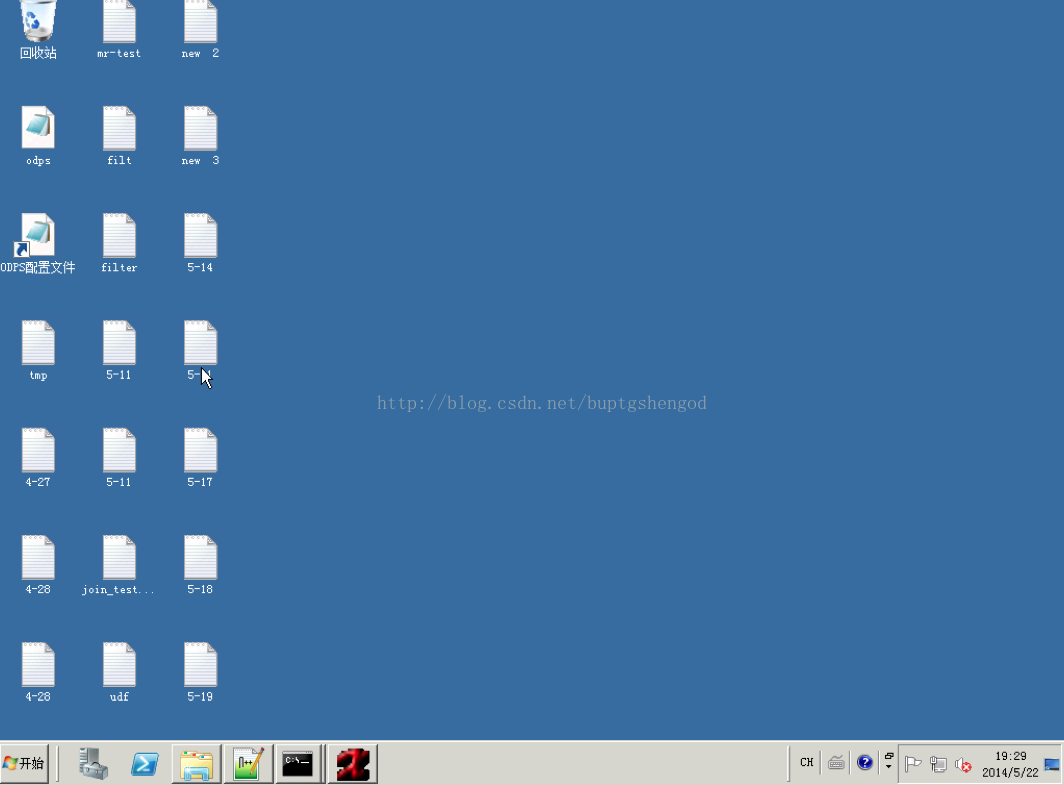Viewport: 1064px width, 785px height.
Task: Select the ODPS配置文件 shortcut icon
Action: click(38, 243)
